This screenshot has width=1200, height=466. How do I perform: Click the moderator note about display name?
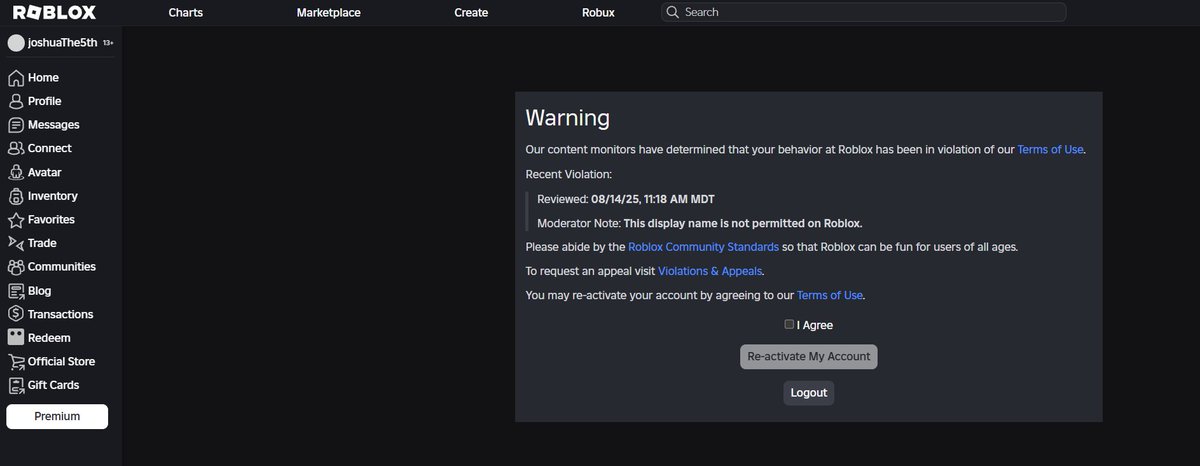click(742, 223)
